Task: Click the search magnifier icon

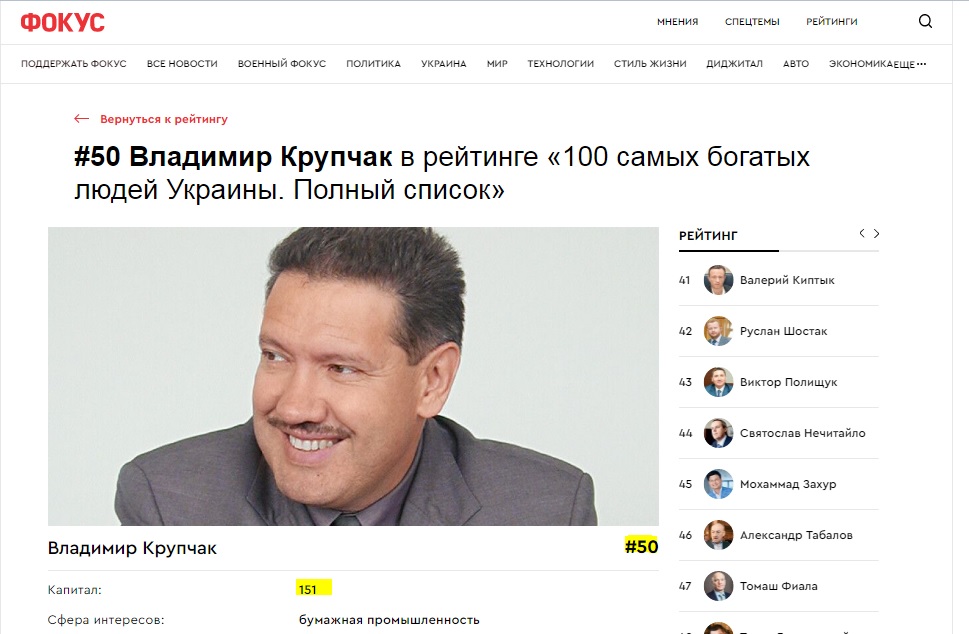Action: 925,22
